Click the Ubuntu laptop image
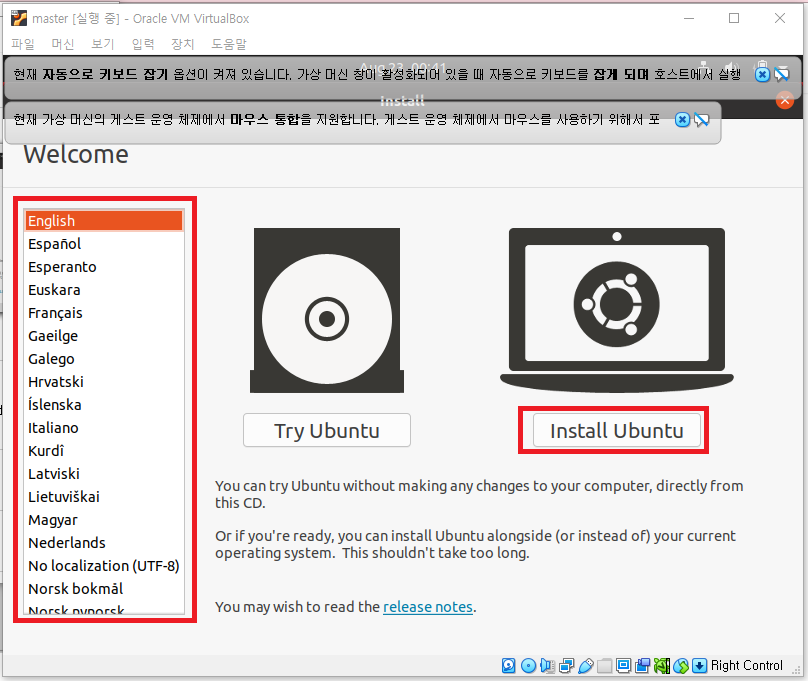808x681 pixels. [617, 310]
